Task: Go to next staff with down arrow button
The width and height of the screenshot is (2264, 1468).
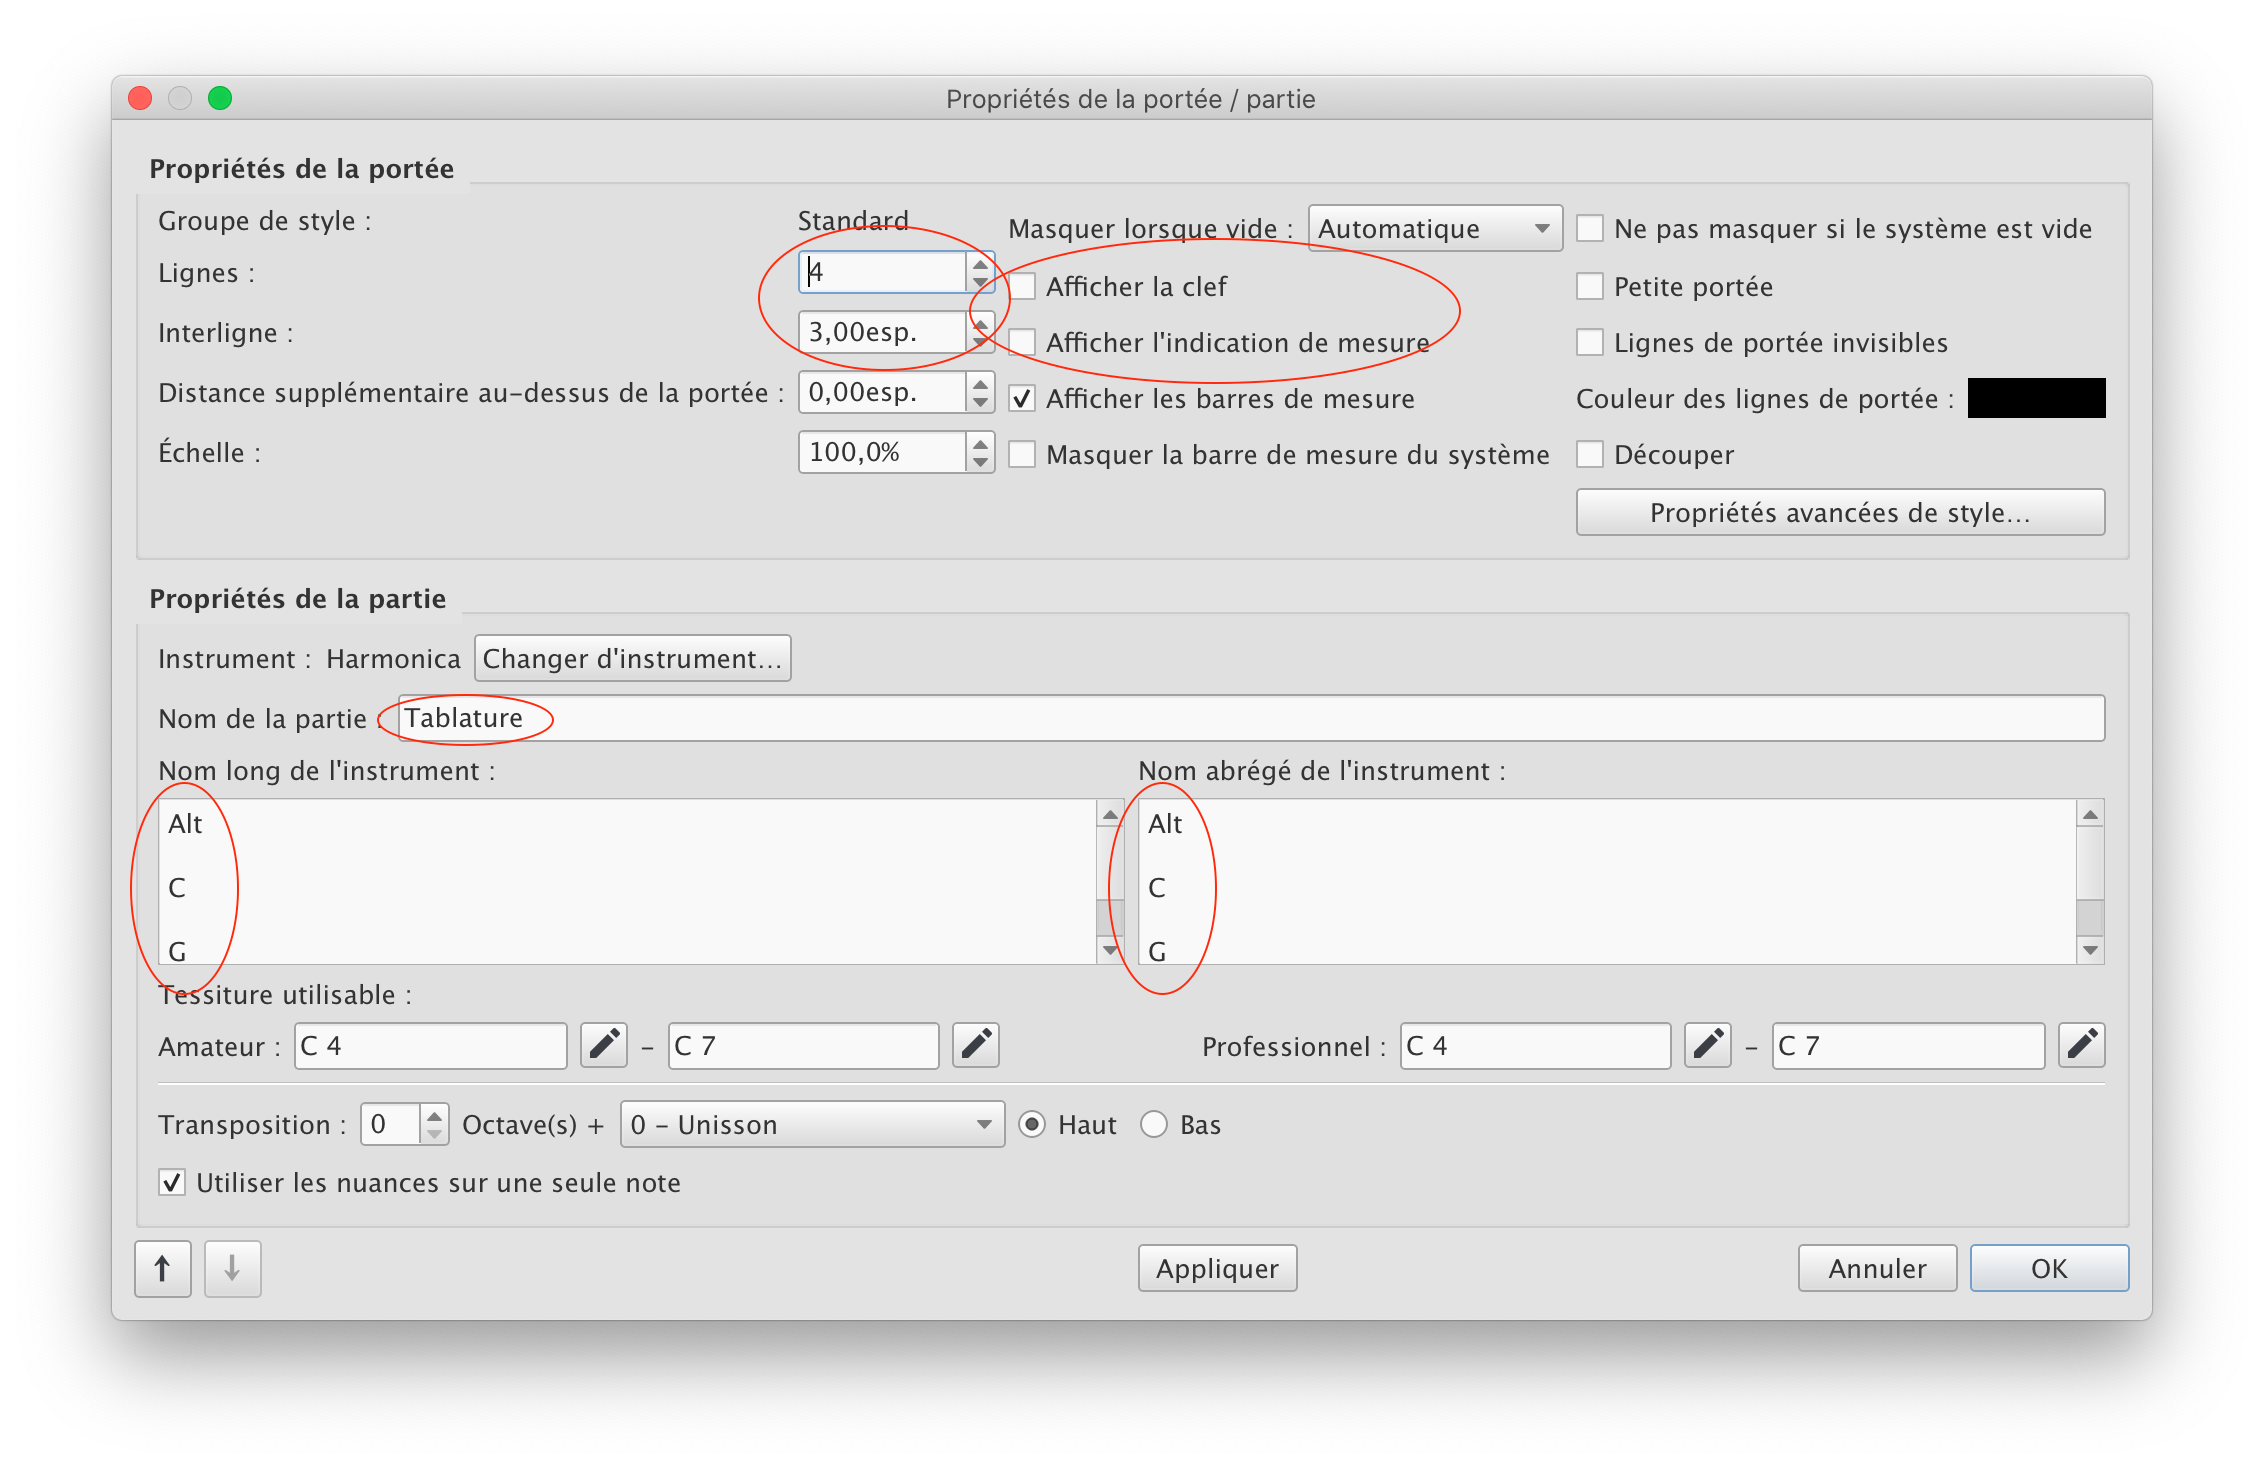Action: click(232, 1268)
